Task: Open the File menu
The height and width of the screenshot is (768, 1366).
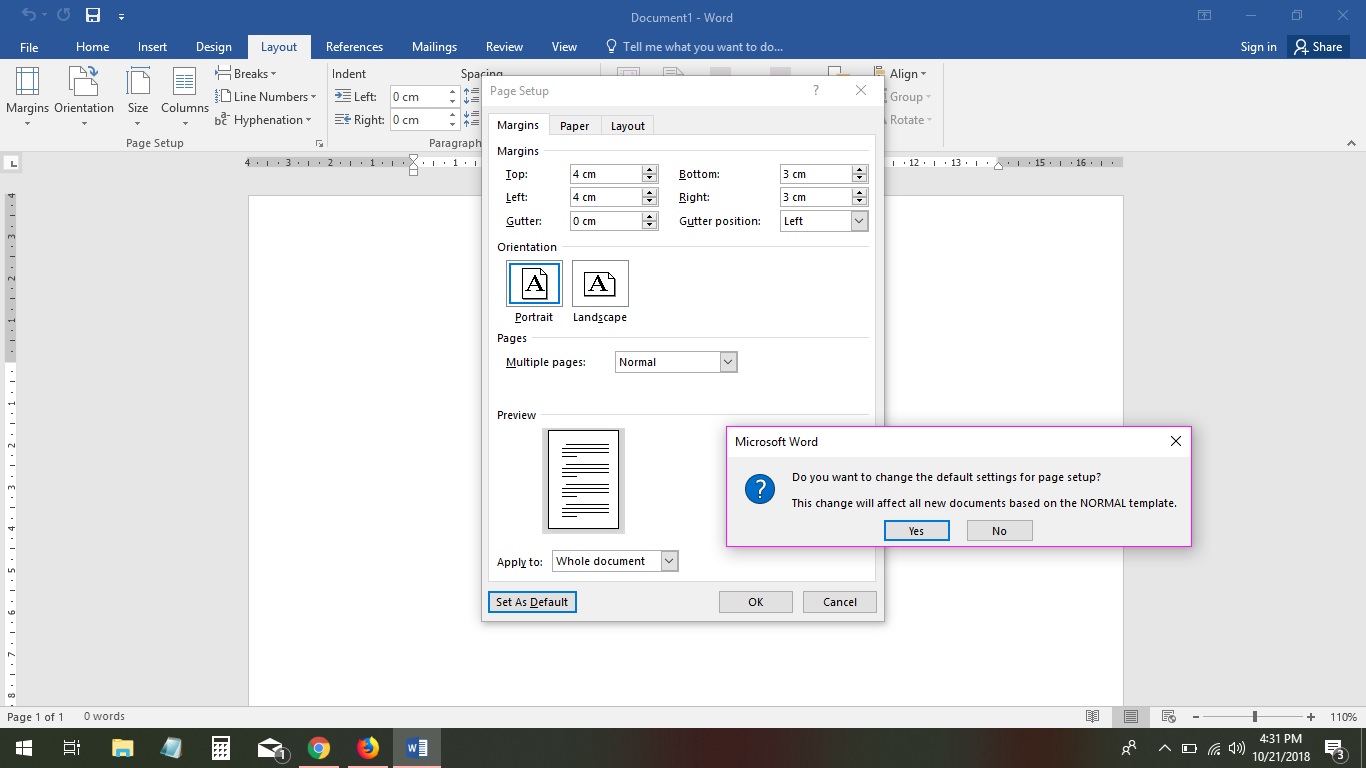Action: (x=29, y=47)
